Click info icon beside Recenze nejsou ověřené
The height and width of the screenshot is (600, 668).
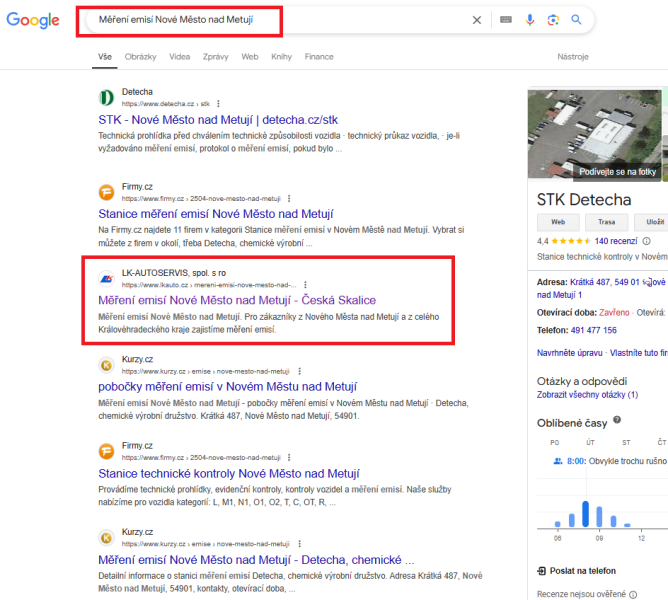633,594
